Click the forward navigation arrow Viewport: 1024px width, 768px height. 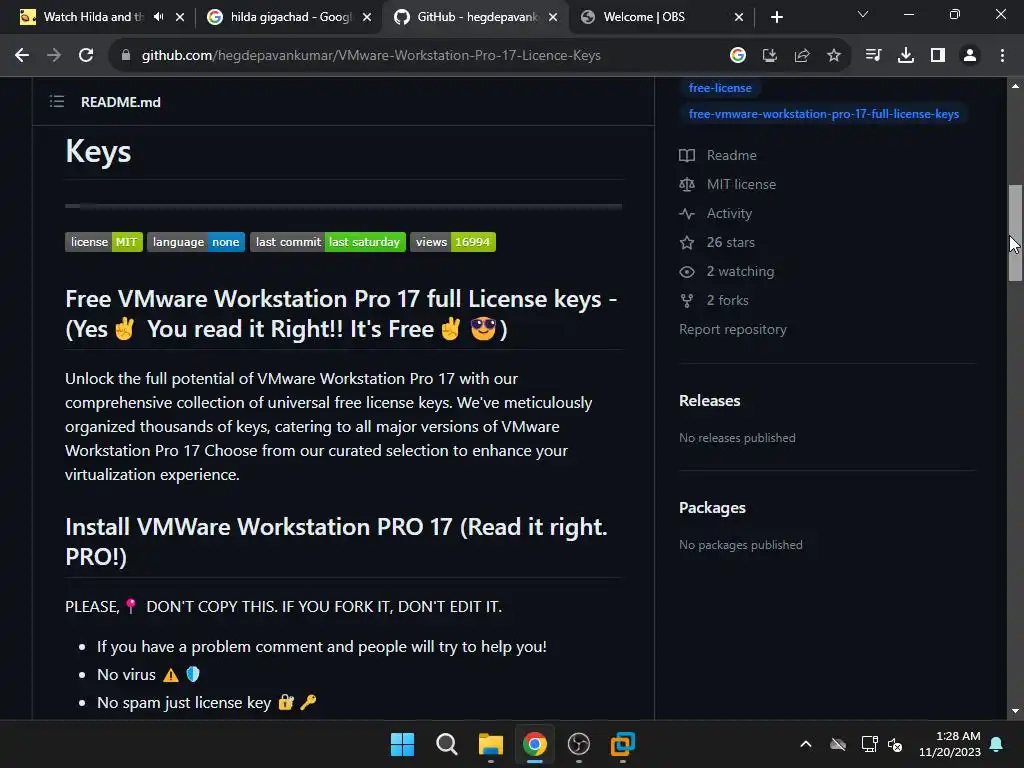54,56
